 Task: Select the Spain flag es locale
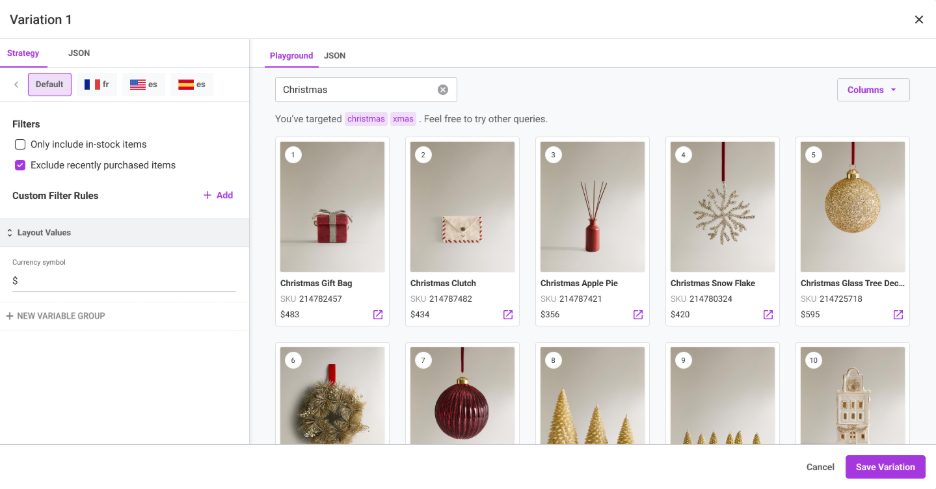click(x=192, y=84)
